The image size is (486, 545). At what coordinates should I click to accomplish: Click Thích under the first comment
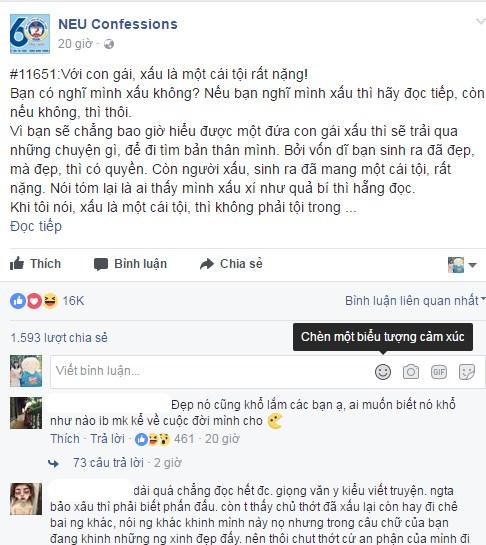(x=65, y=439)
